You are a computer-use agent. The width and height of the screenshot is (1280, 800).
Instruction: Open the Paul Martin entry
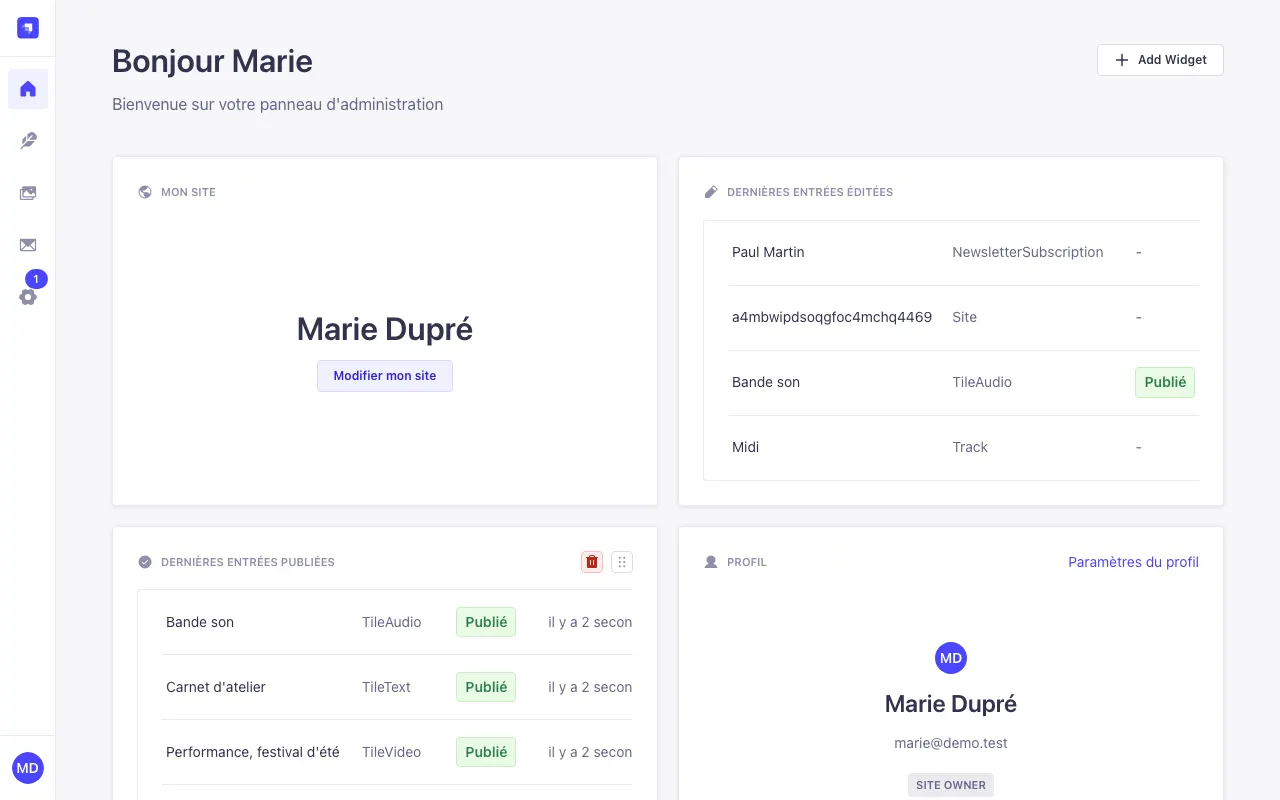[x=768, y=252]
